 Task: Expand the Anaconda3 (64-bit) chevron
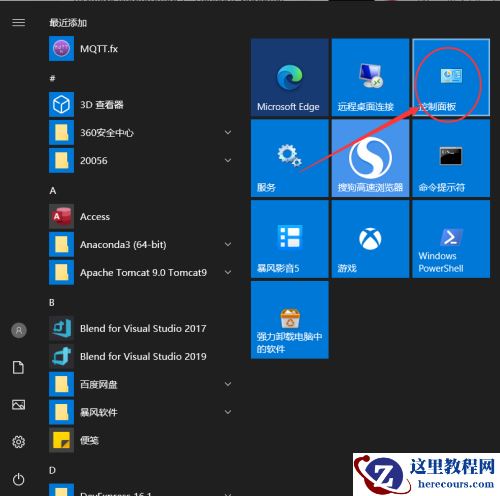pos(228,244)
